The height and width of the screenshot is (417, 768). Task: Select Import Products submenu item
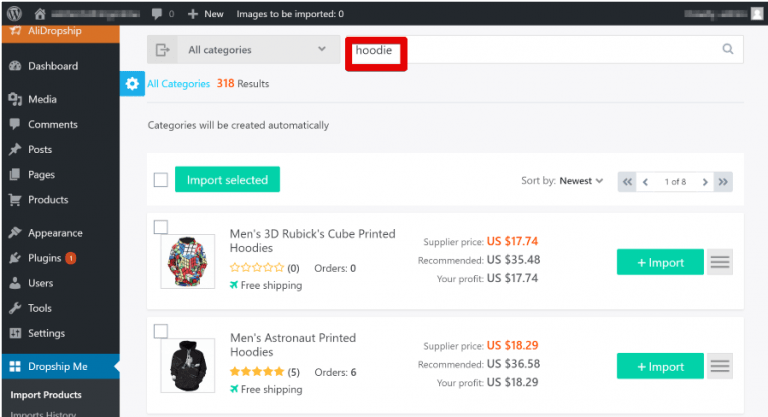tap(46, 395)
